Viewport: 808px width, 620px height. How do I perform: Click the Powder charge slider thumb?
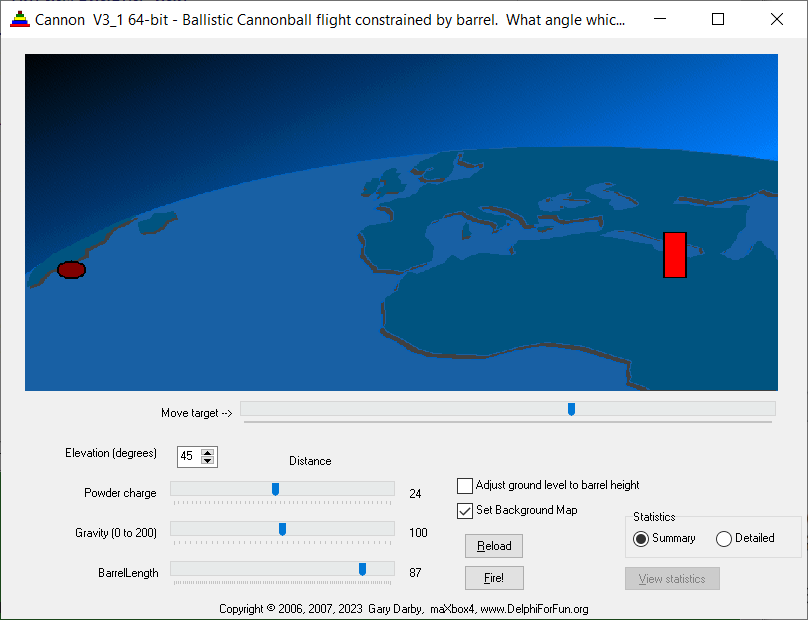[275, 489]
